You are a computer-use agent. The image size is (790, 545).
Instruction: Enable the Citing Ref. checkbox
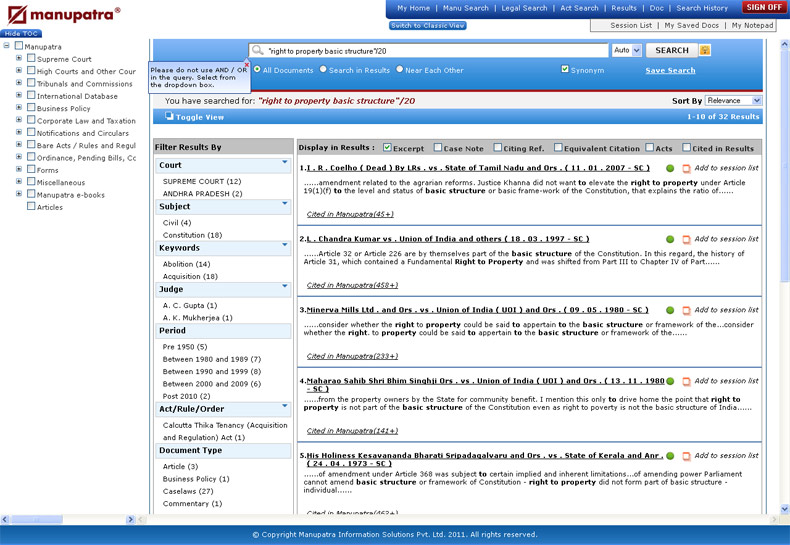pyautogui.click(x=498, y=148)
